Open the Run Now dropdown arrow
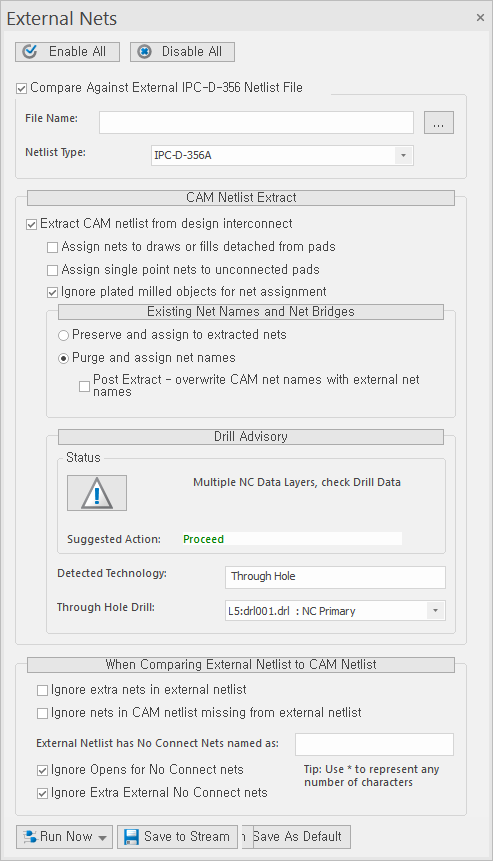 (x=103, y=838)
